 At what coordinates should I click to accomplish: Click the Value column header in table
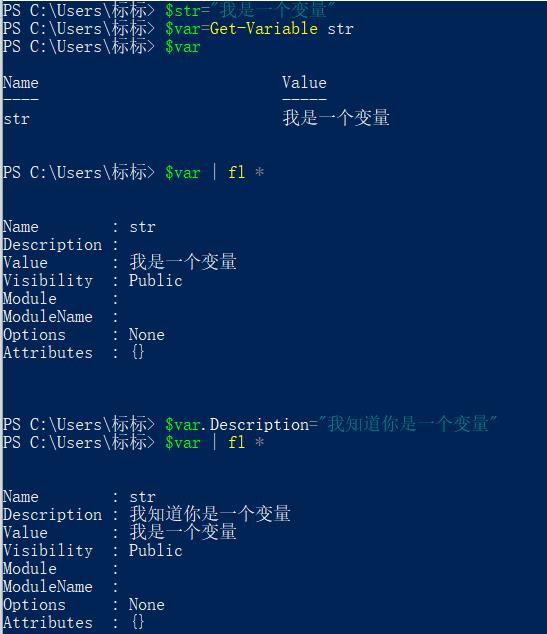tap(304, 82)
